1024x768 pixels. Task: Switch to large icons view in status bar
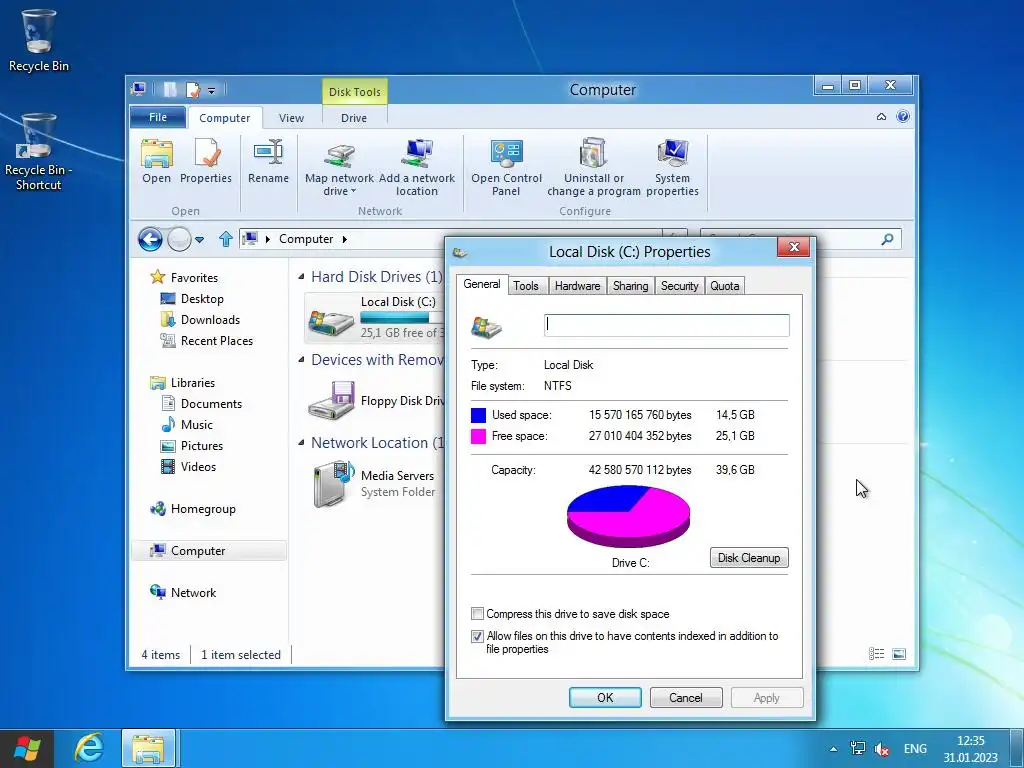click(x=899, y=654)
